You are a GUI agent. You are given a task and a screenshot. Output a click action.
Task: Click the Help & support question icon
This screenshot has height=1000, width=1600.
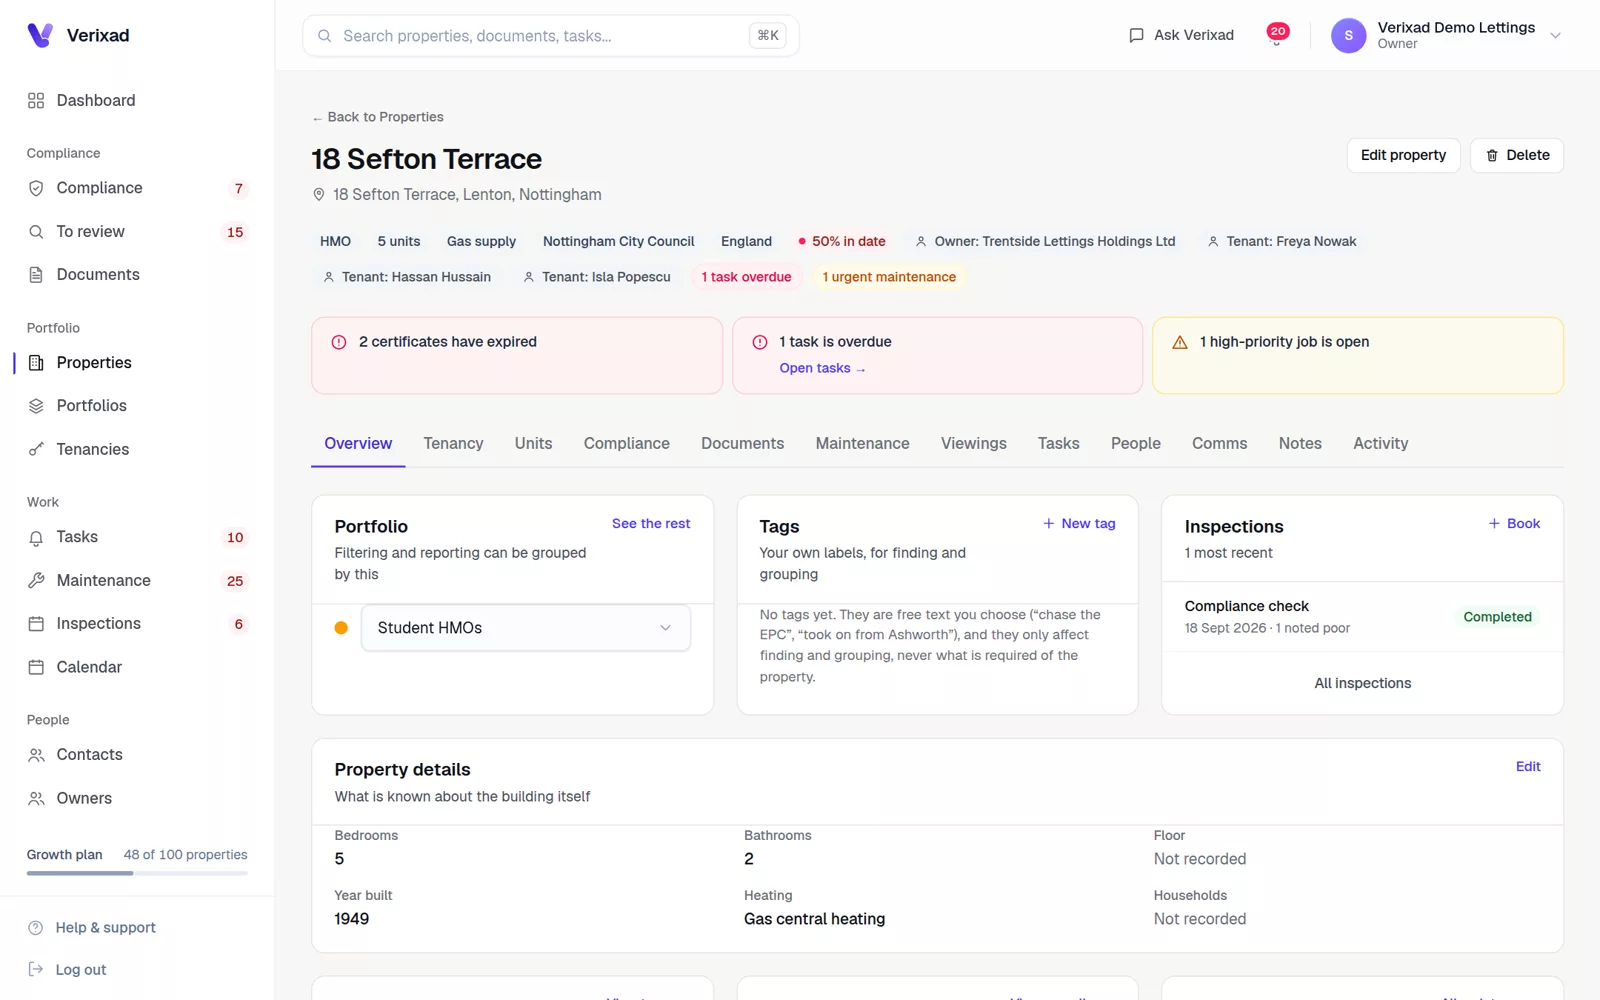36,928
